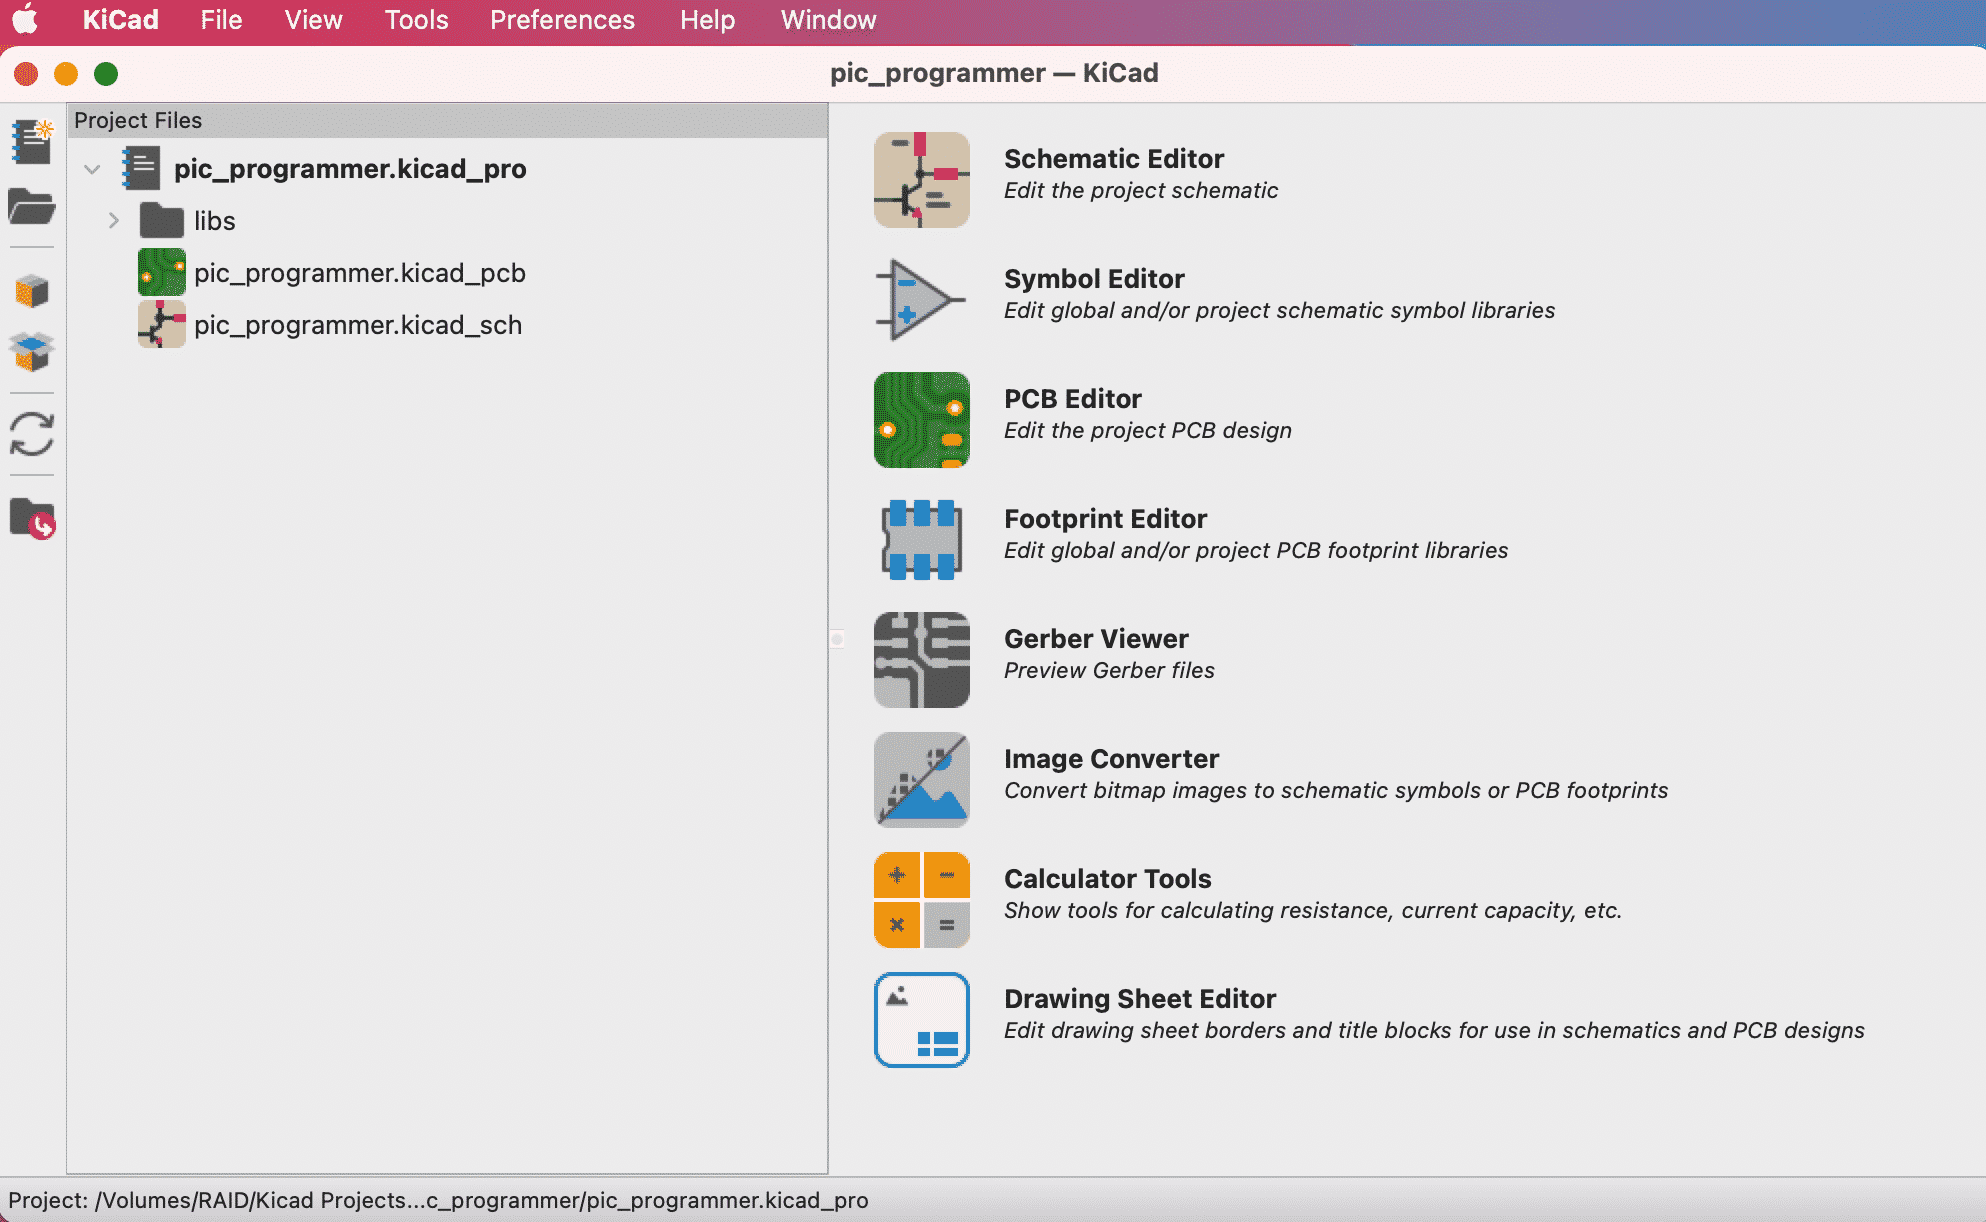Launch the Gerber Viewer icon

[x=921, y=660]
